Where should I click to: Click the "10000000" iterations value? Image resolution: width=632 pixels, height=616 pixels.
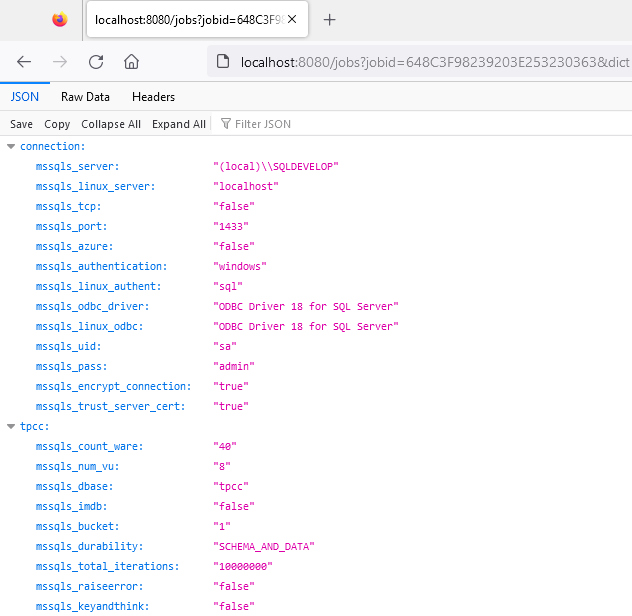(x=243, y=566)
